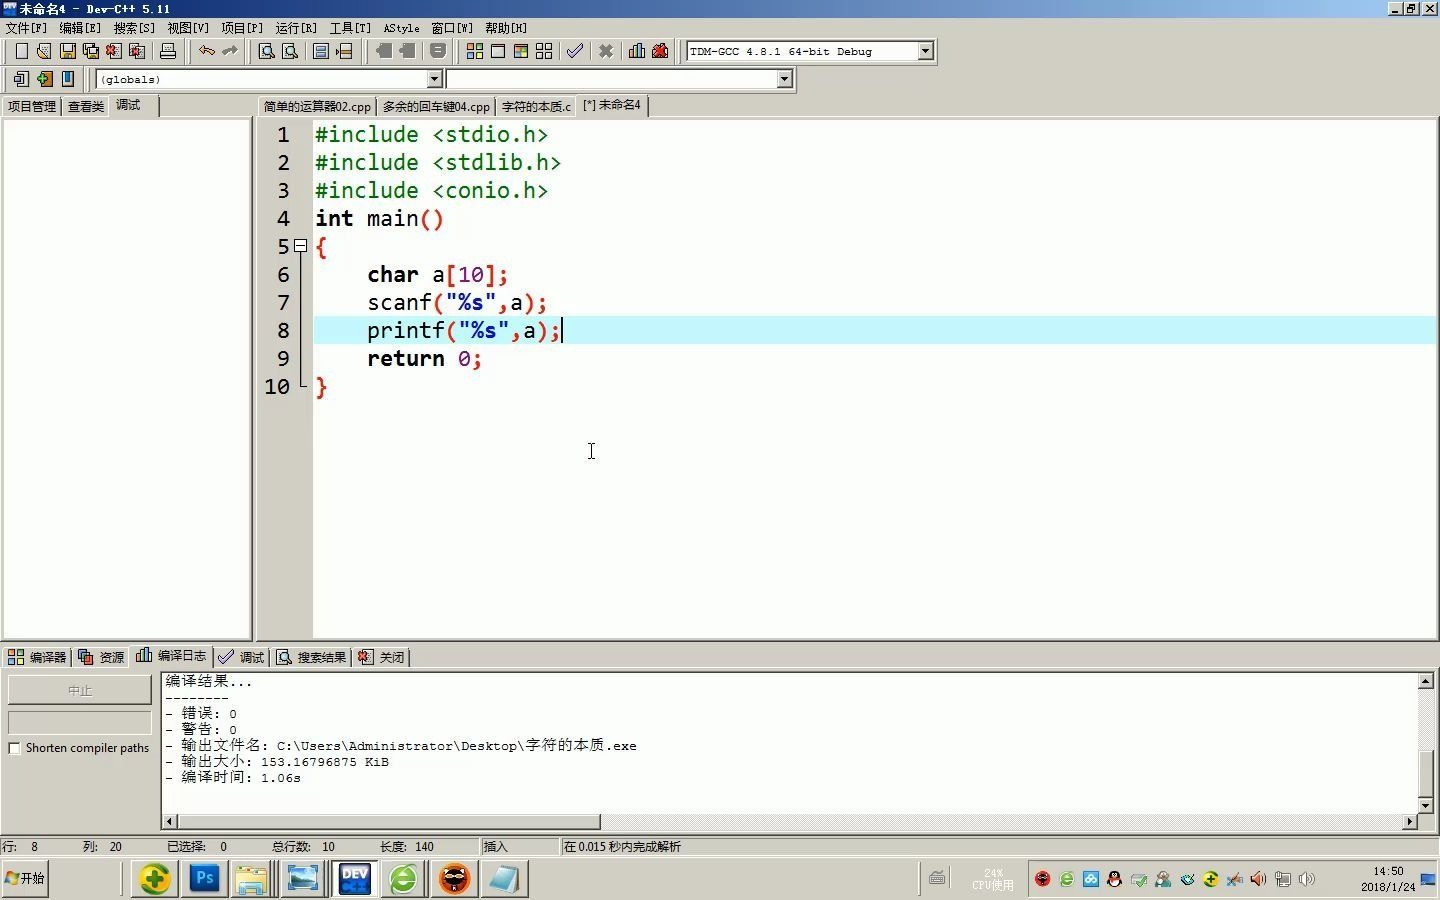Switch to the 字符的本质.c tab
This screenshot has height=900, width=1440.
click(x=536, y=106)
